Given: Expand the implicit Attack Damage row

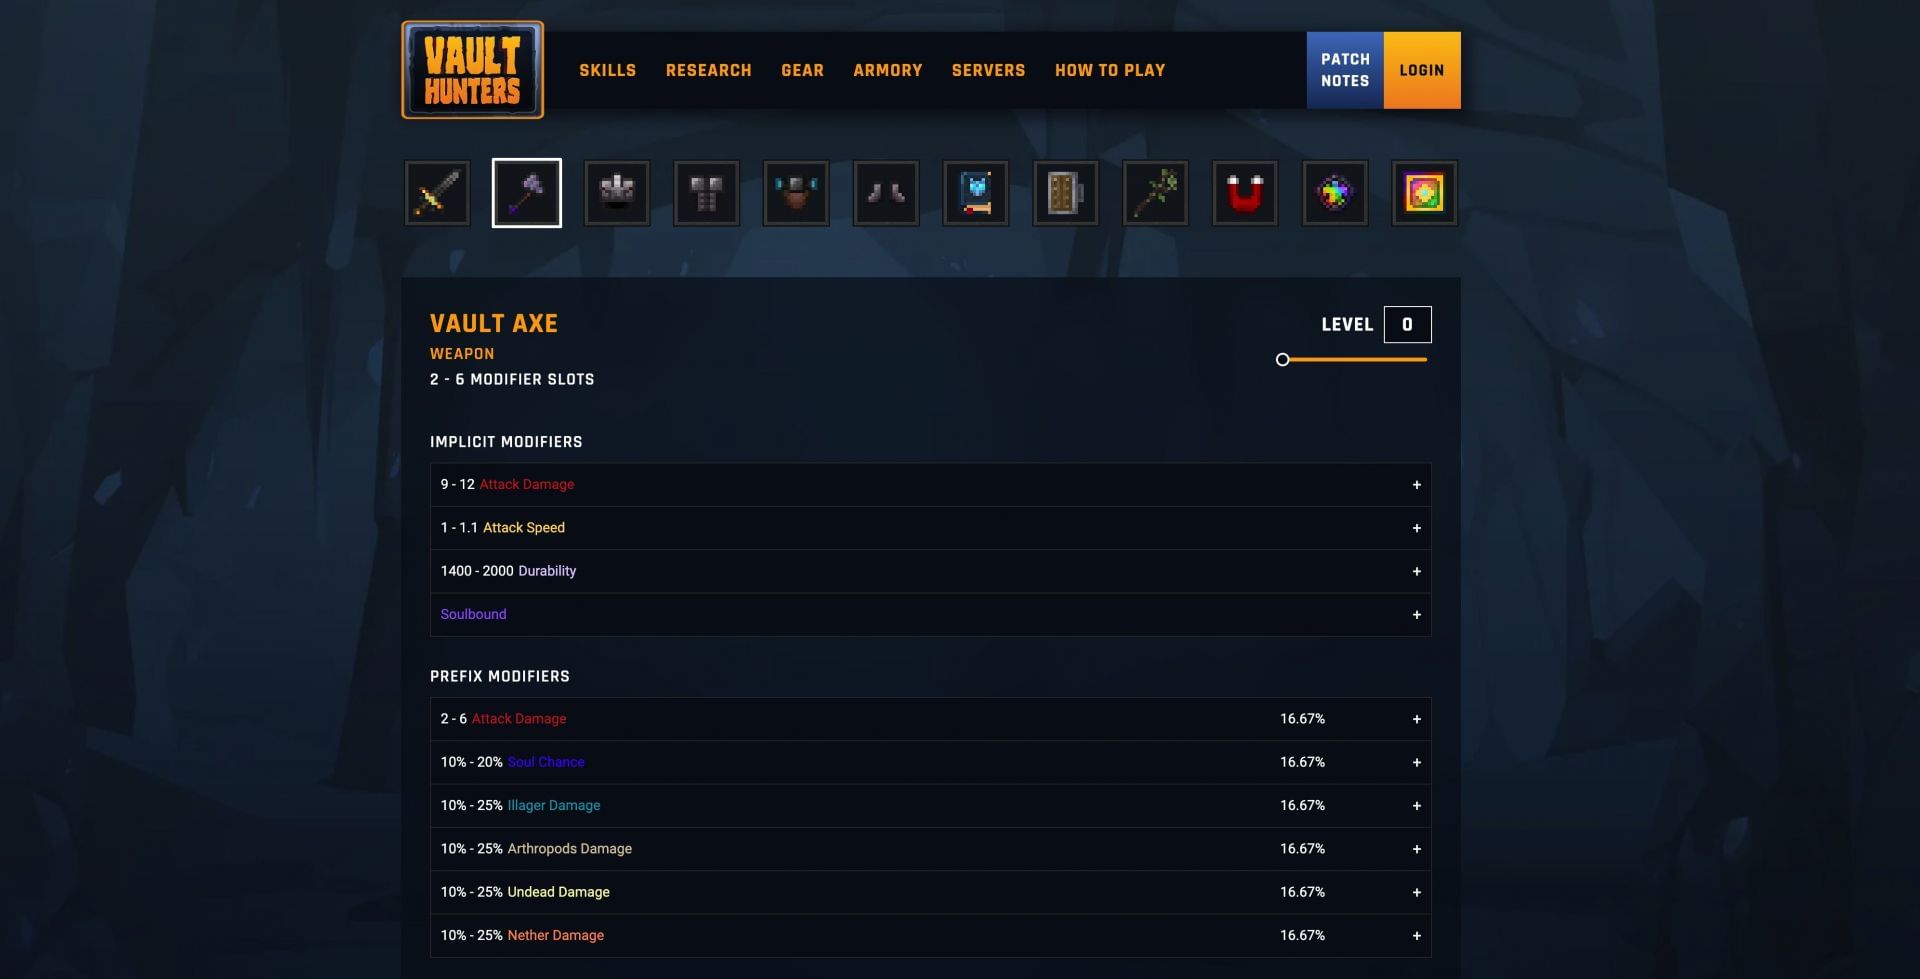Looking at the screenshot, I should [x=930, y=484].
